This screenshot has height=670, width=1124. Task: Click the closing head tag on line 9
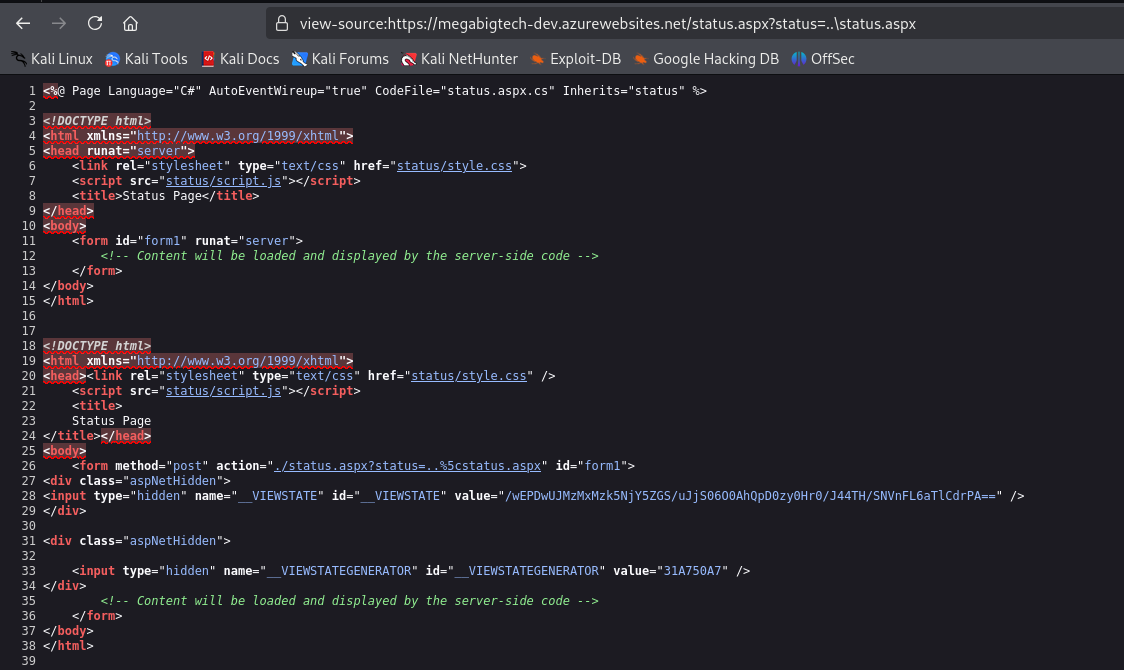tap(68, 211)
